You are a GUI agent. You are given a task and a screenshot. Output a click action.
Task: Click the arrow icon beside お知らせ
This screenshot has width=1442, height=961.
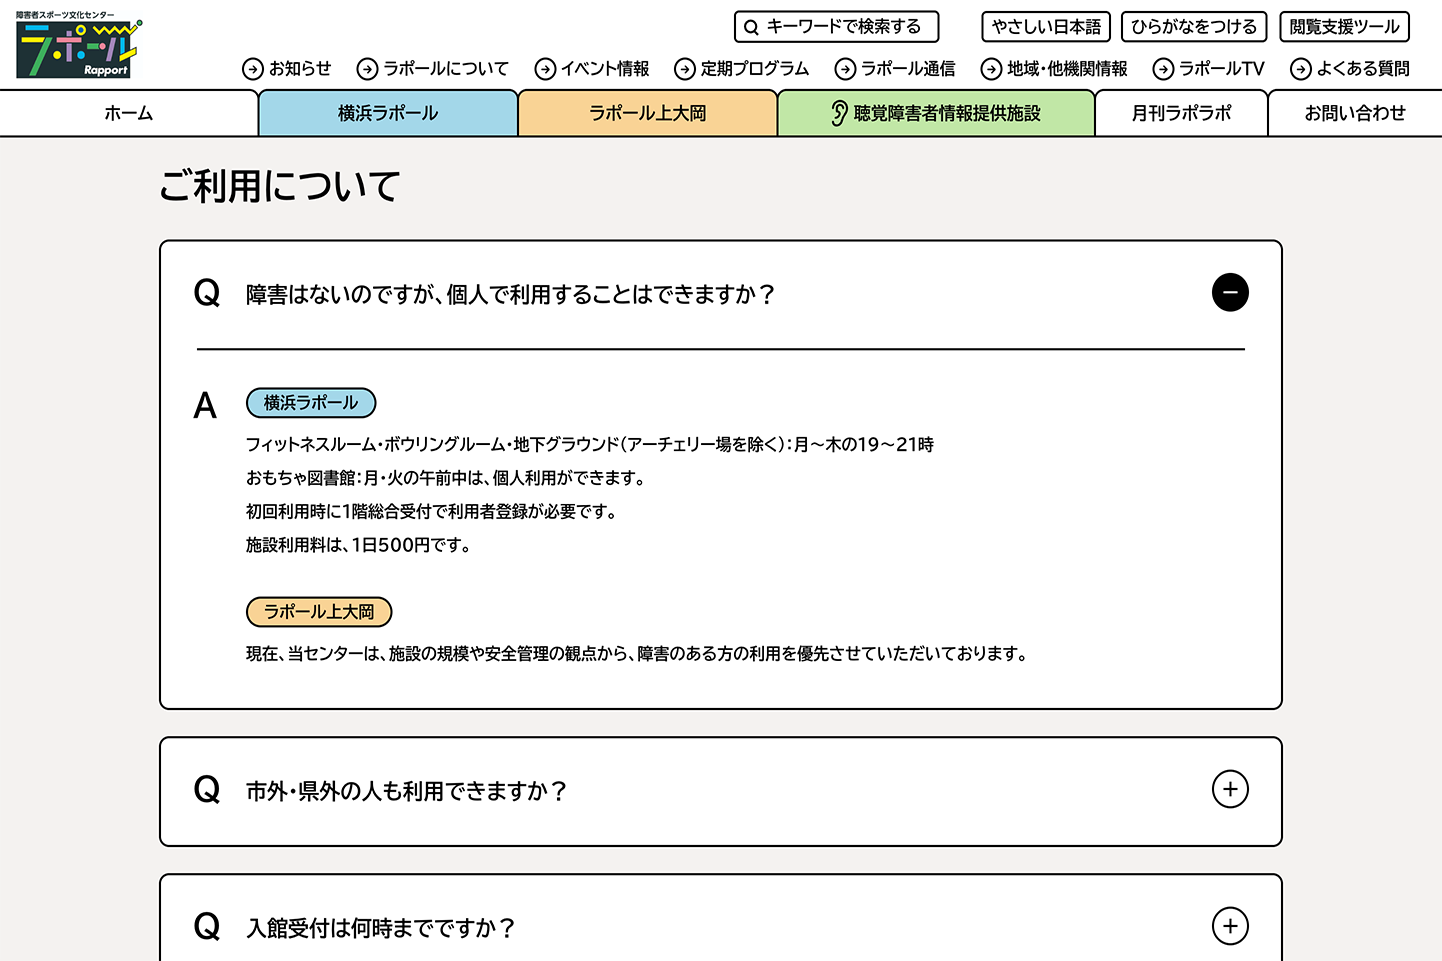pos(253,69)
